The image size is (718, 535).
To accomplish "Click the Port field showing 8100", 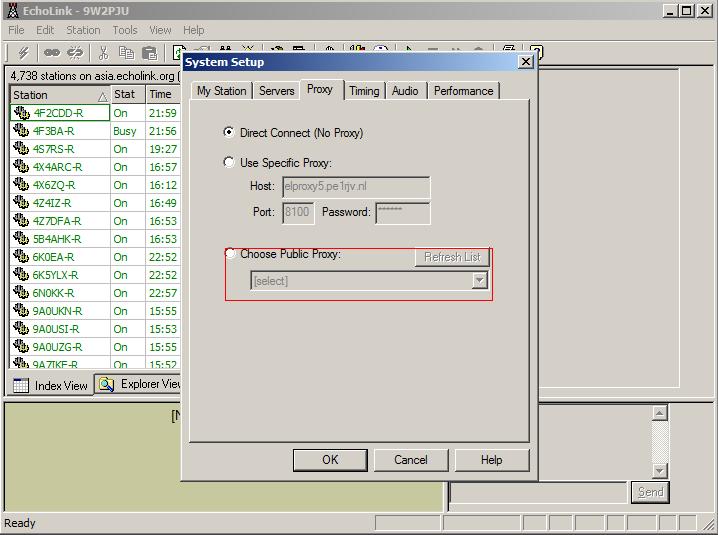I will tap(298, 213).
